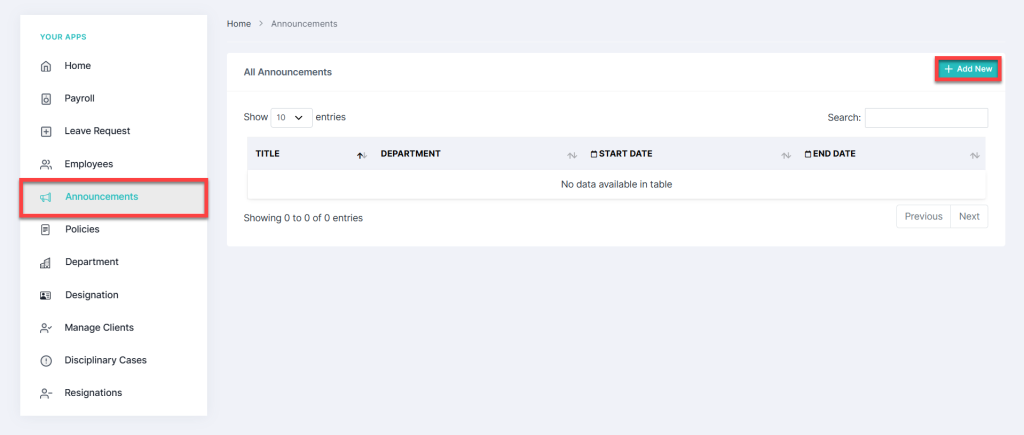Click the Leave Request plus-box icon
1024x435 pixels.
[x=46, y=131]
